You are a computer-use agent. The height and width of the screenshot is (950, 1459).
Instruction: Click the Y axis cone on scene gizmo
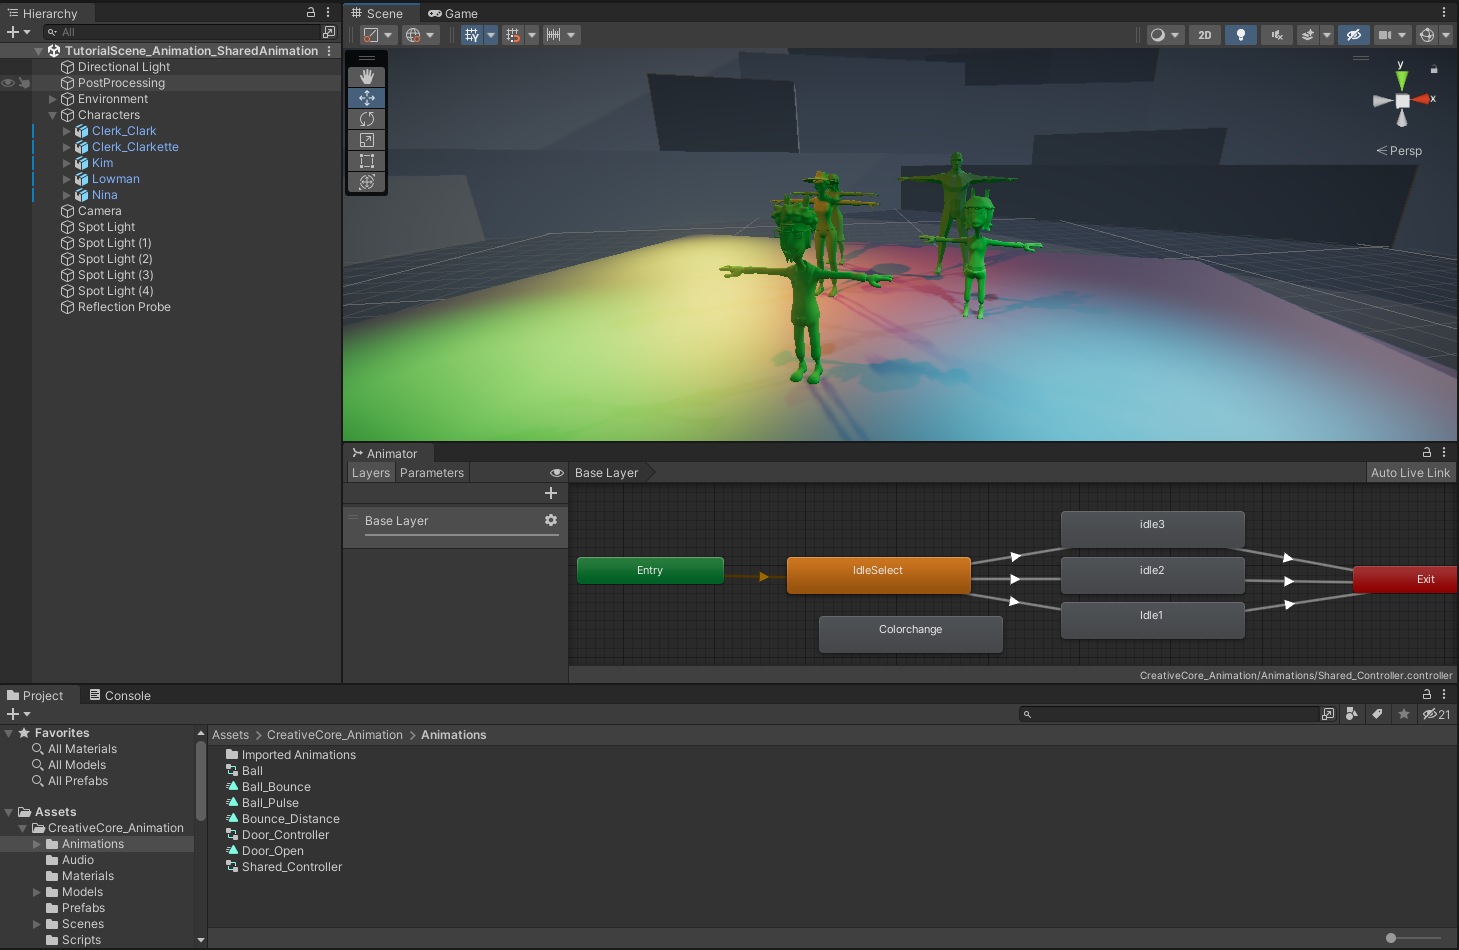[1402, 78]
